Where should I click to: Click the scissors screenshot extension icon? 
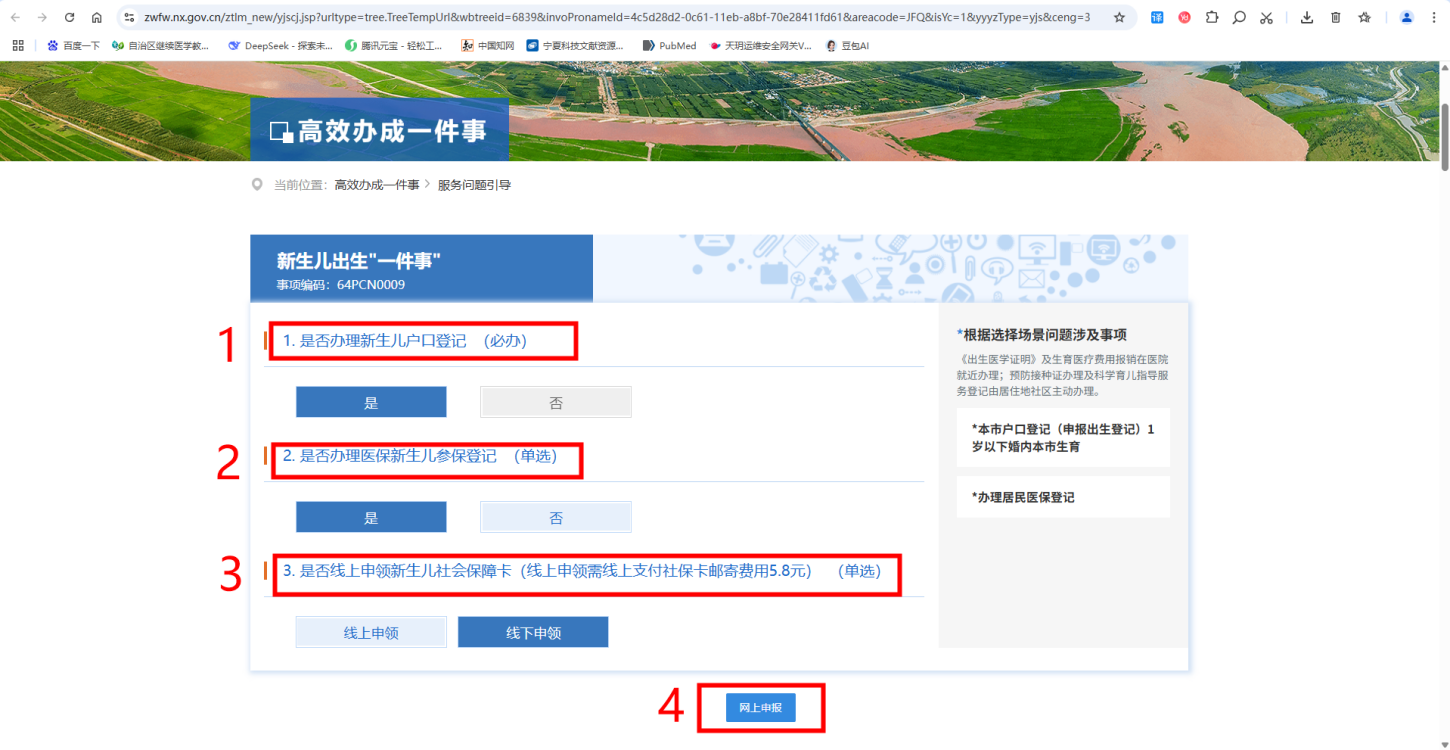pyautogui.click(x=1266, y=17)
